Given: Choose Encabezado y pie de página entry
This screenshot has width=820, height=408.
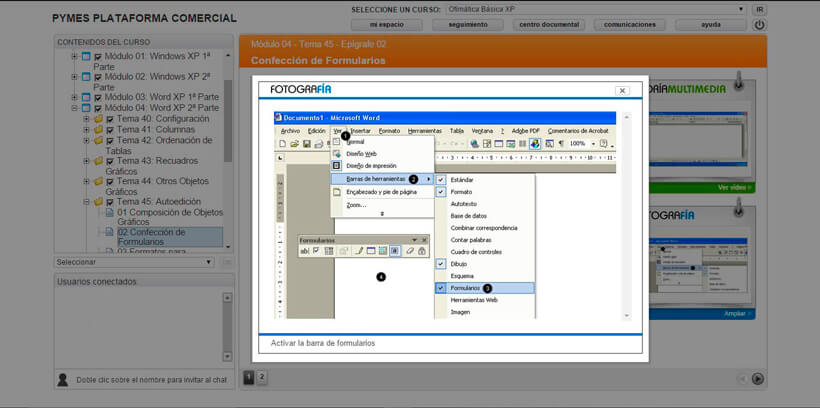Looking at the screenshot, I should (x=382, y=192).
